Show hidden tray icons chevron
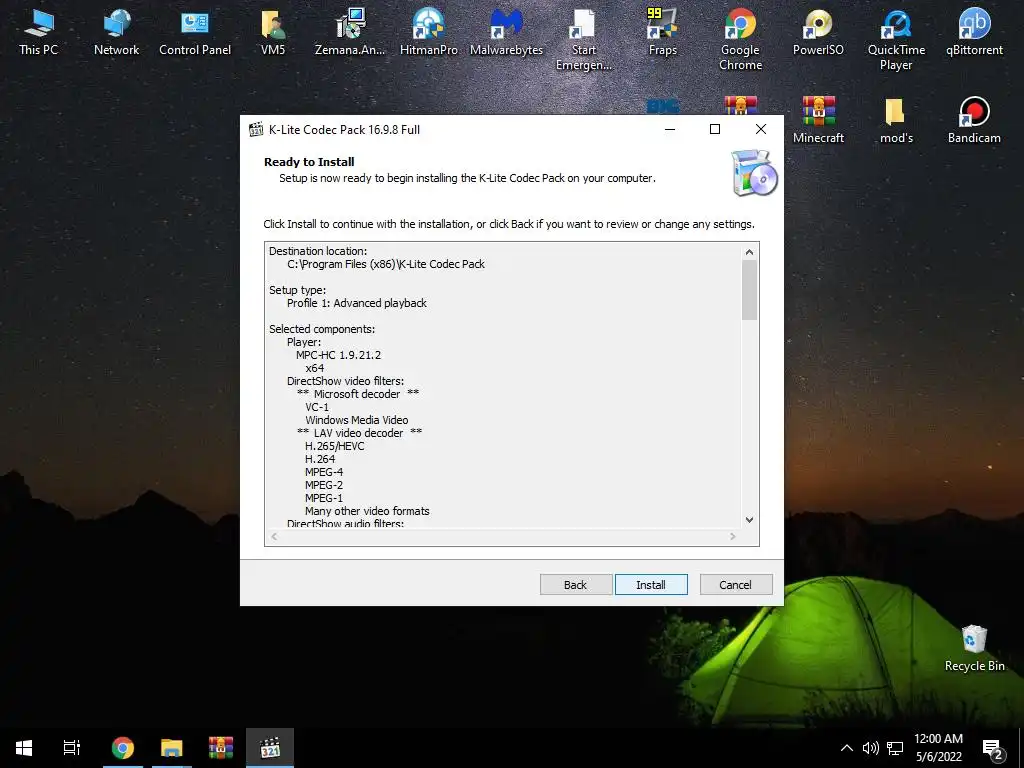The height and width of the screenshot is (768, 1024). [x=846, y=748]
